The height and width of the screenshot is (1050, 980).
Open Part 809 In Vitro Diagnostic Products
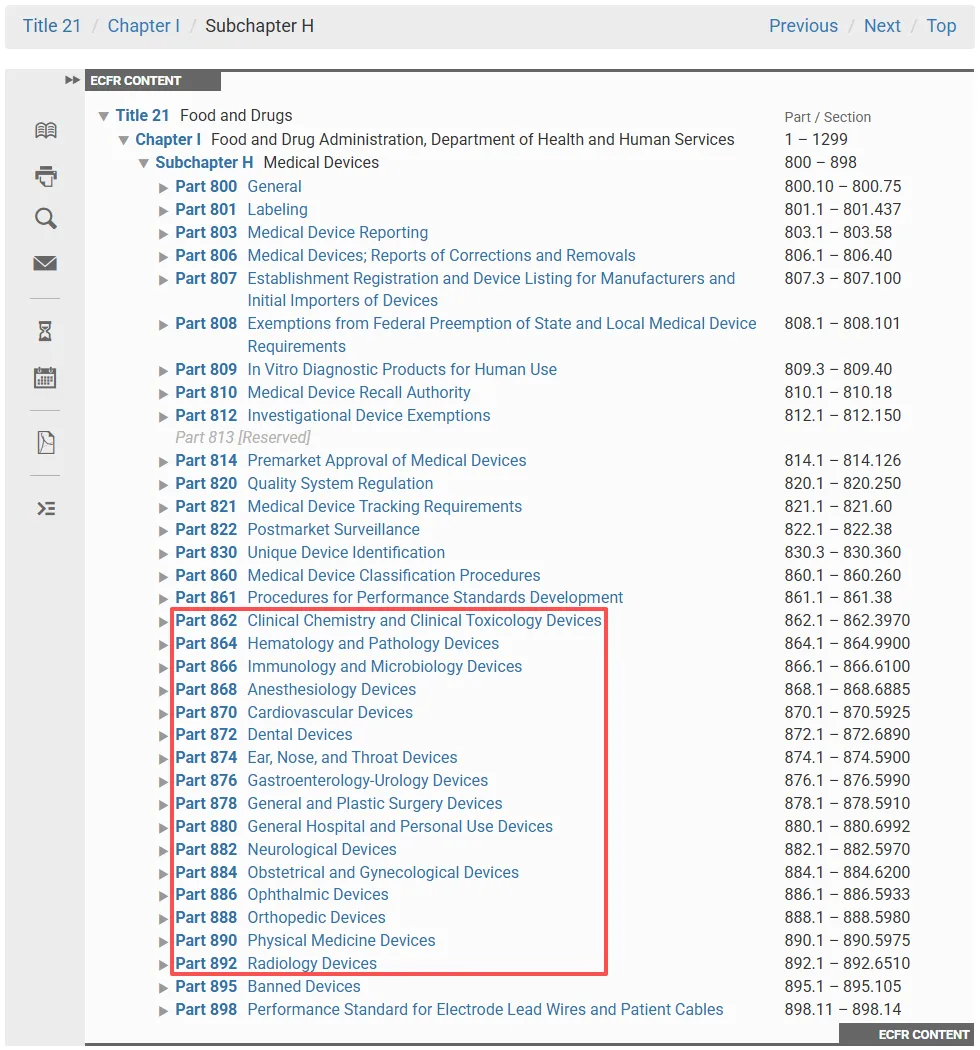(366, 369)
